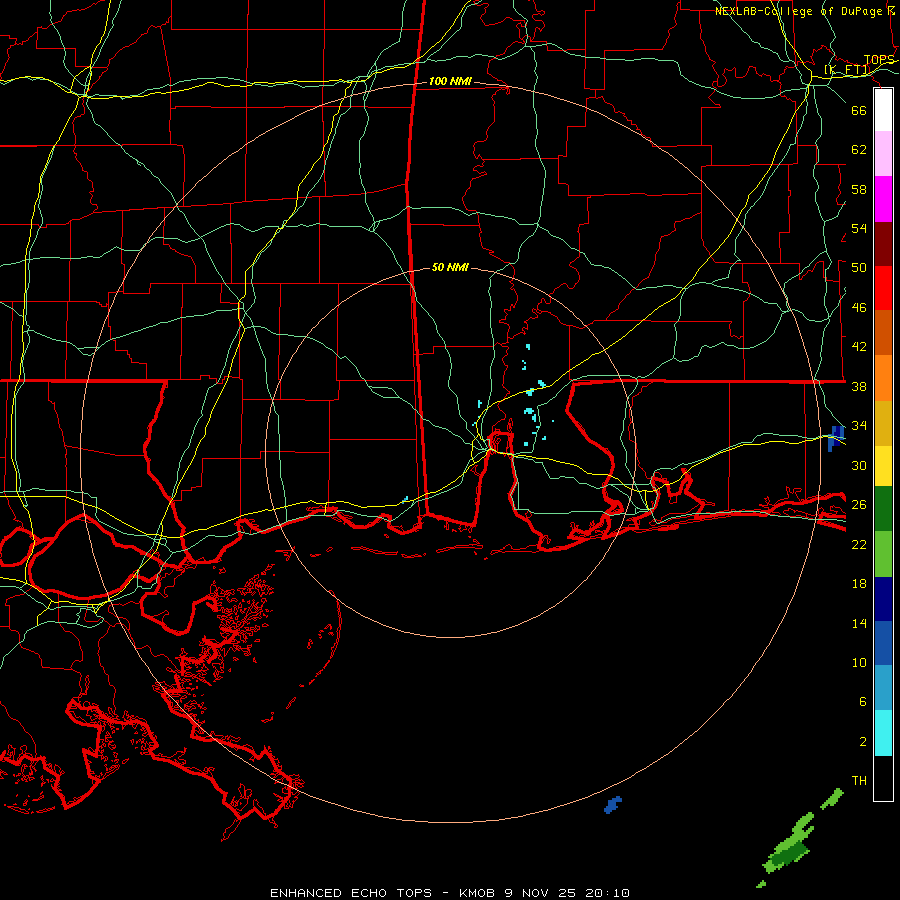Select the bright orange legend swatch
Screen dimensions: 900x900
click(883, 378)
